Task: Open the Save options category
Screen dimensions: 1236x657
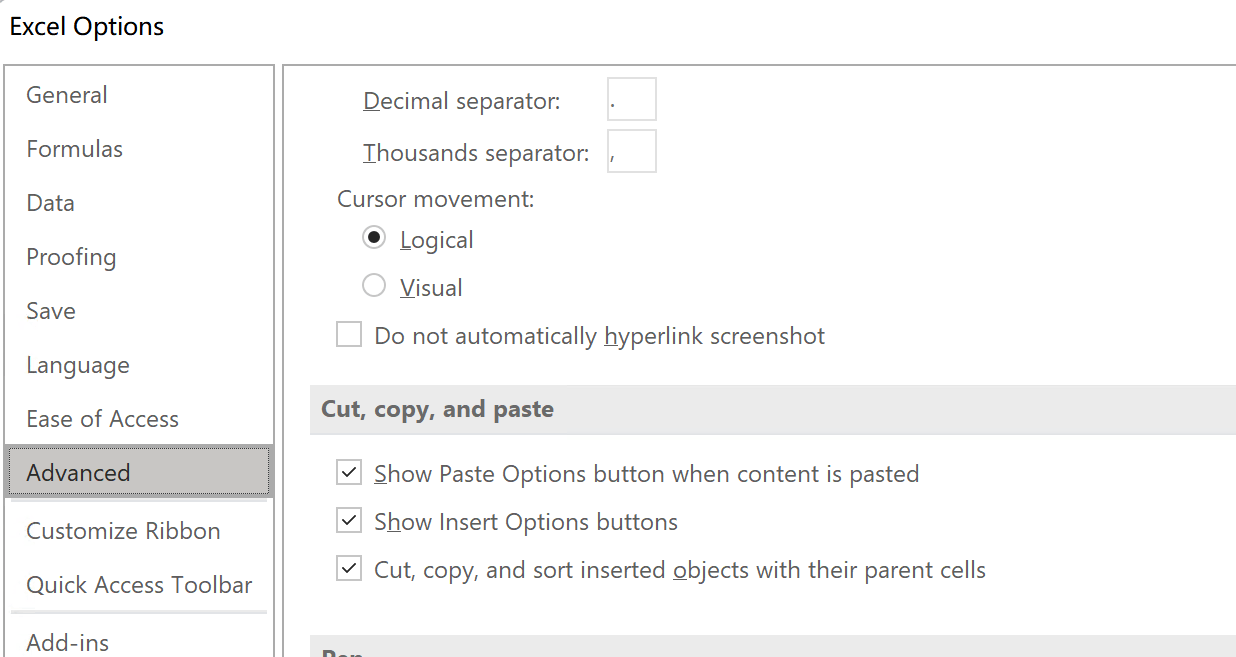Action: (51, 311)
